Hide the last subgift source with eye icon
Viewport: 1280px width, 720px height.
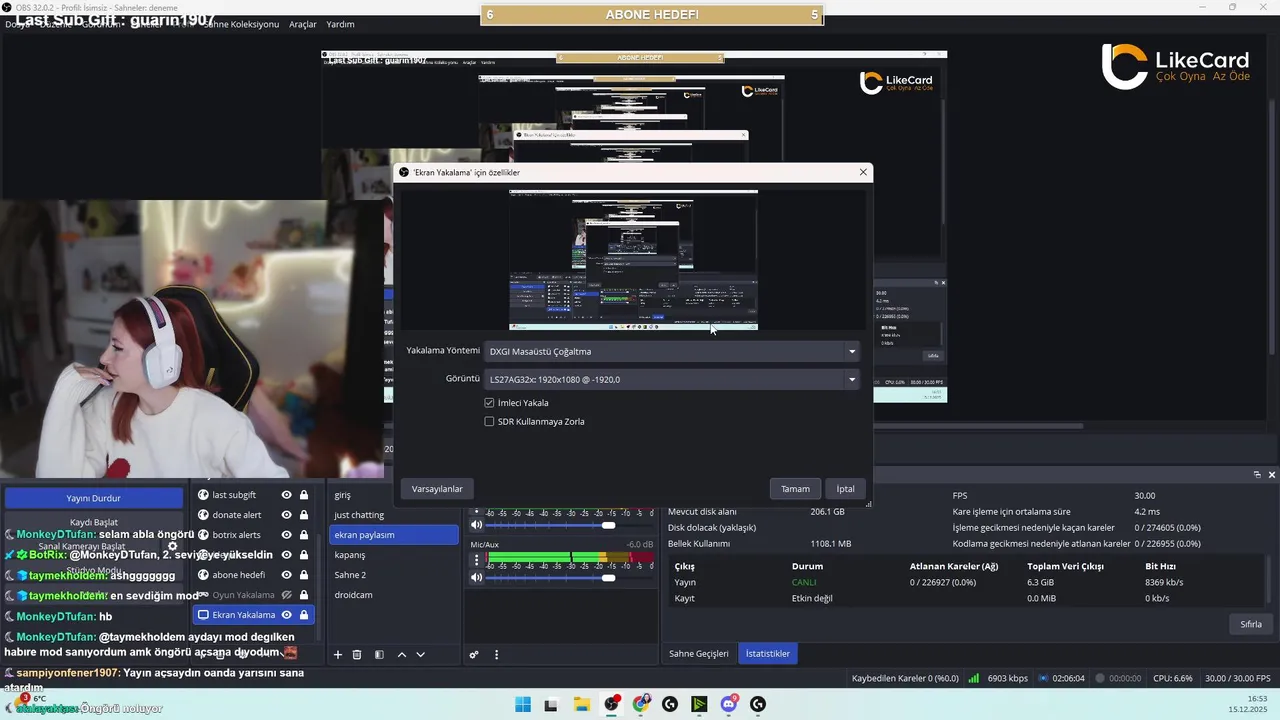pos(287,495)
